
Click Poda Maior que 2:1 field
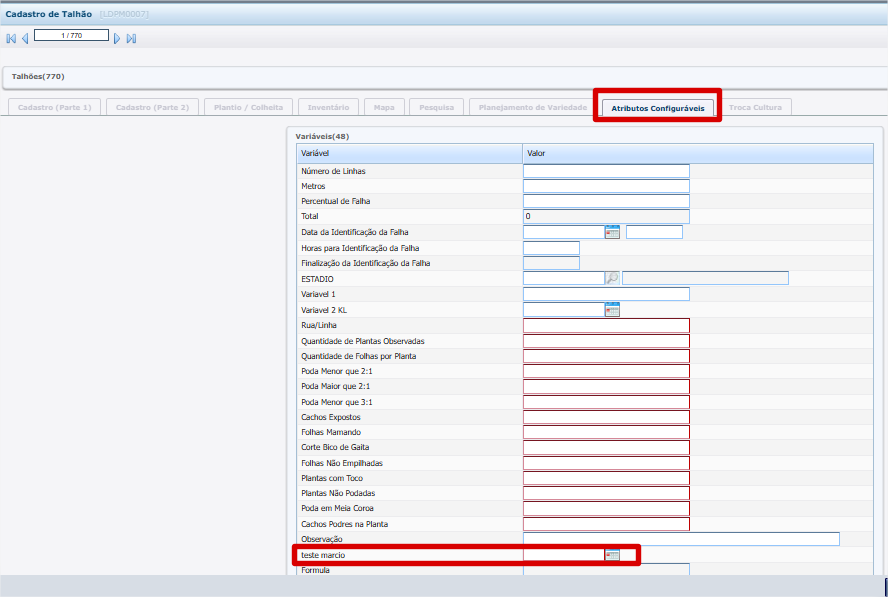pos(606,386)
